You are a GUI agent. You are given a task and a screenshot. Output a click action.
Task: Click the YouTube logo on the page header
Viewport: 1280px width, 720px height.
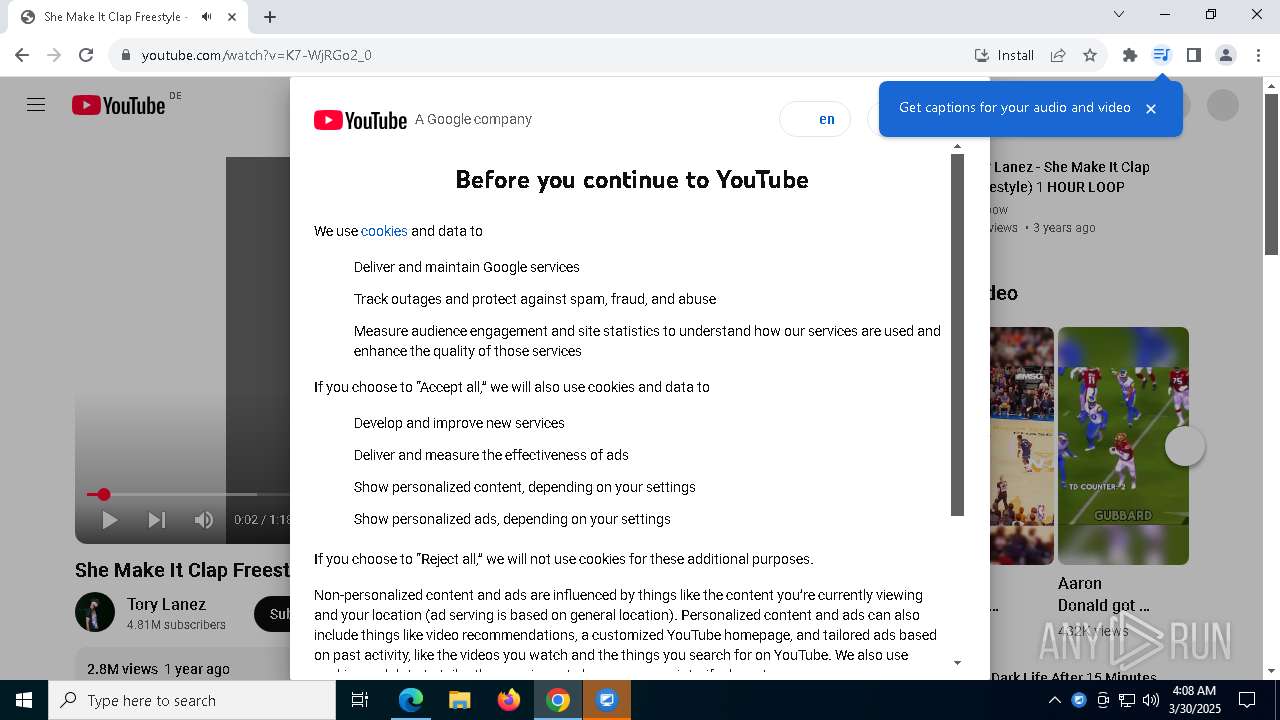point(119,105)
